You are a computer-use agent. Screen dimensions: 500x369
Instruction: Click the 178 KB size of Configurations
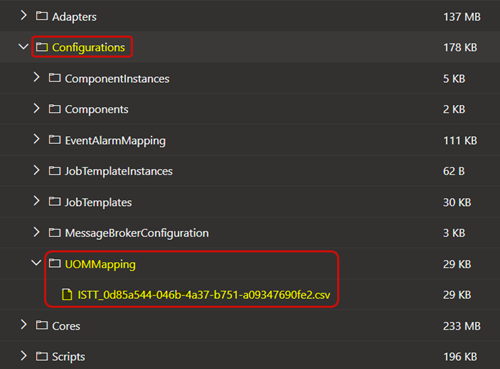(460, 48)
